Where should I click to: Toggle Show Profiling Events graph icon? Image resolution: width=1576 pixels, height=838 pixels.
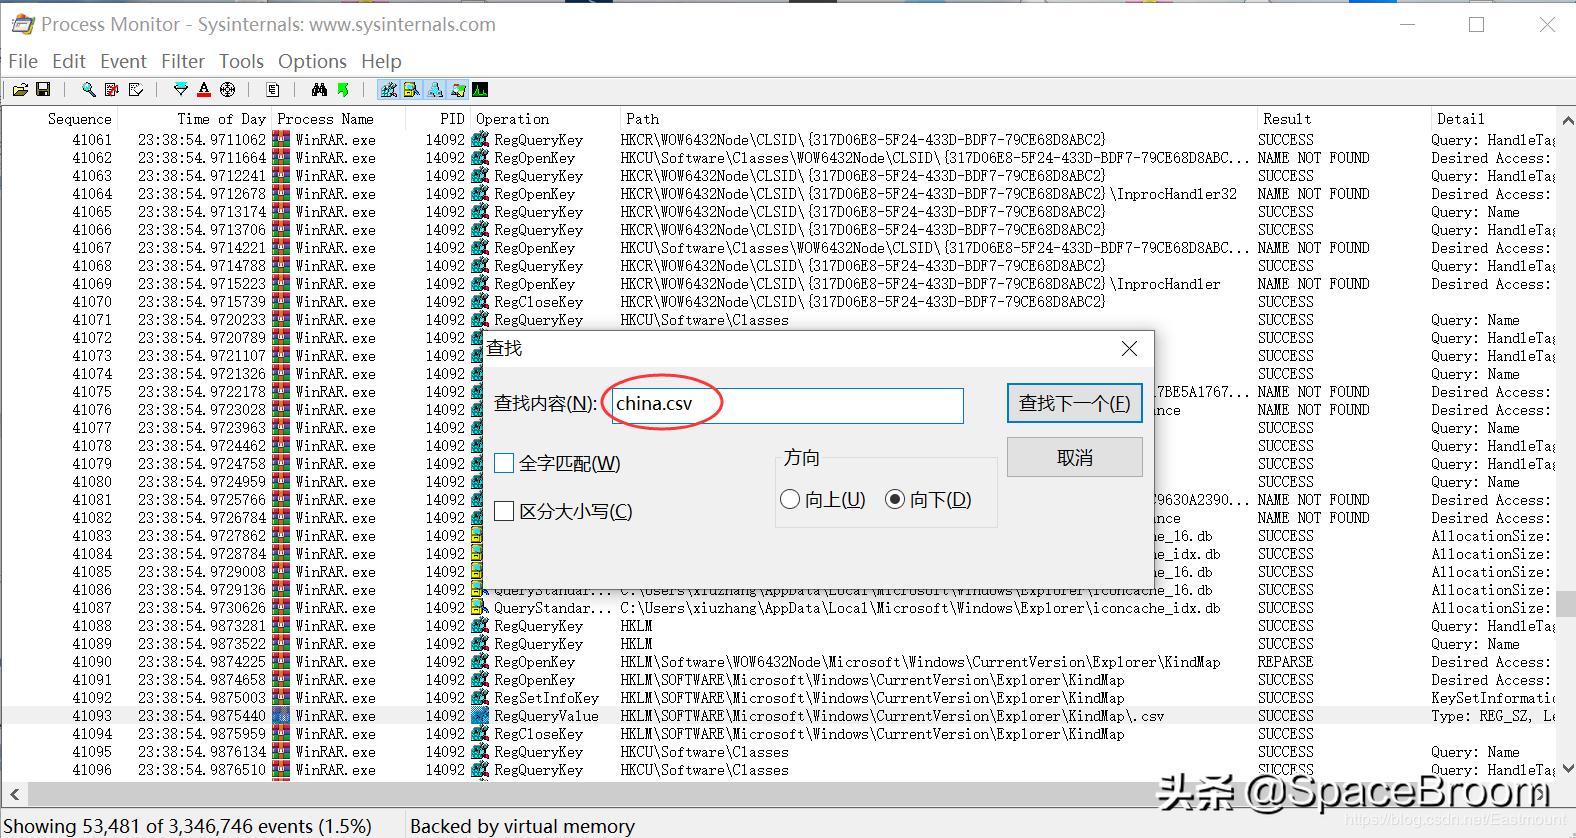point(481,90)
